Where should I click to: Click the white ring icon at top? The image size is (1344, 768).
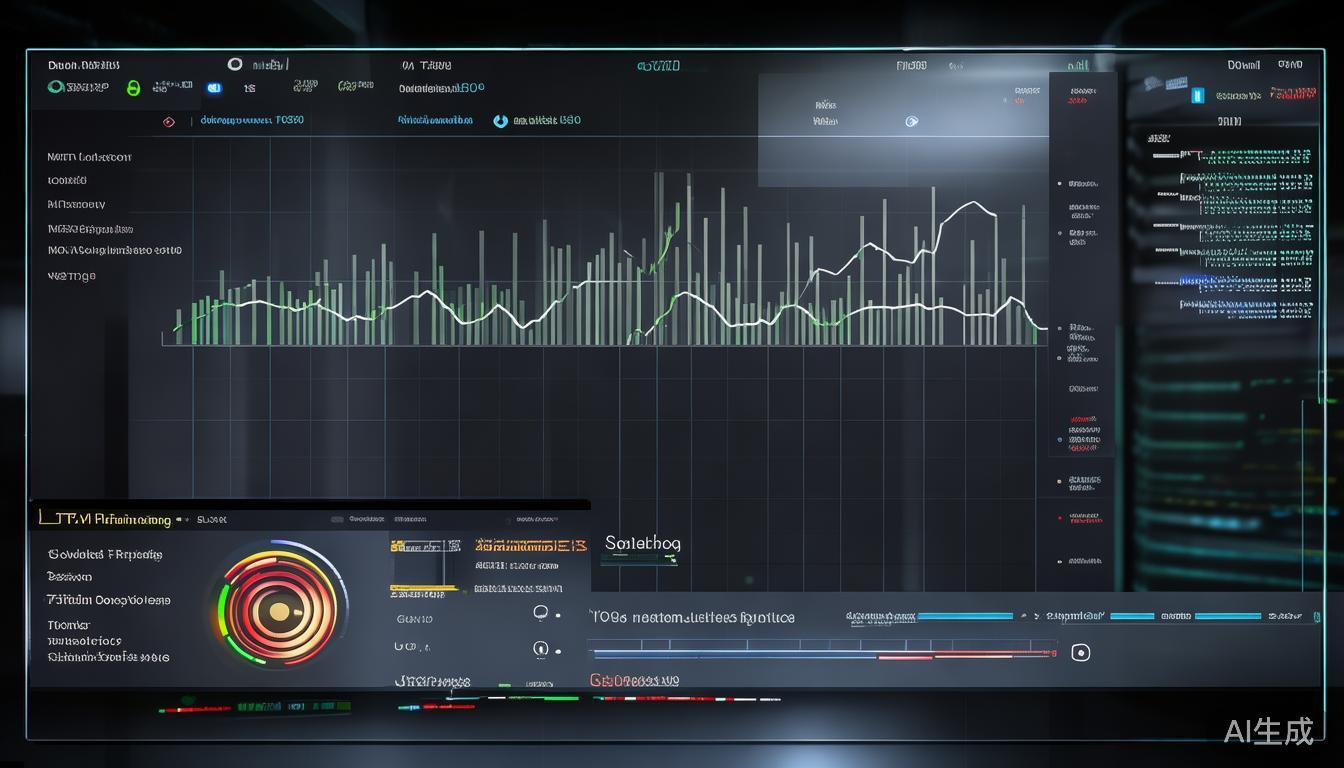[x=235, y=64]
